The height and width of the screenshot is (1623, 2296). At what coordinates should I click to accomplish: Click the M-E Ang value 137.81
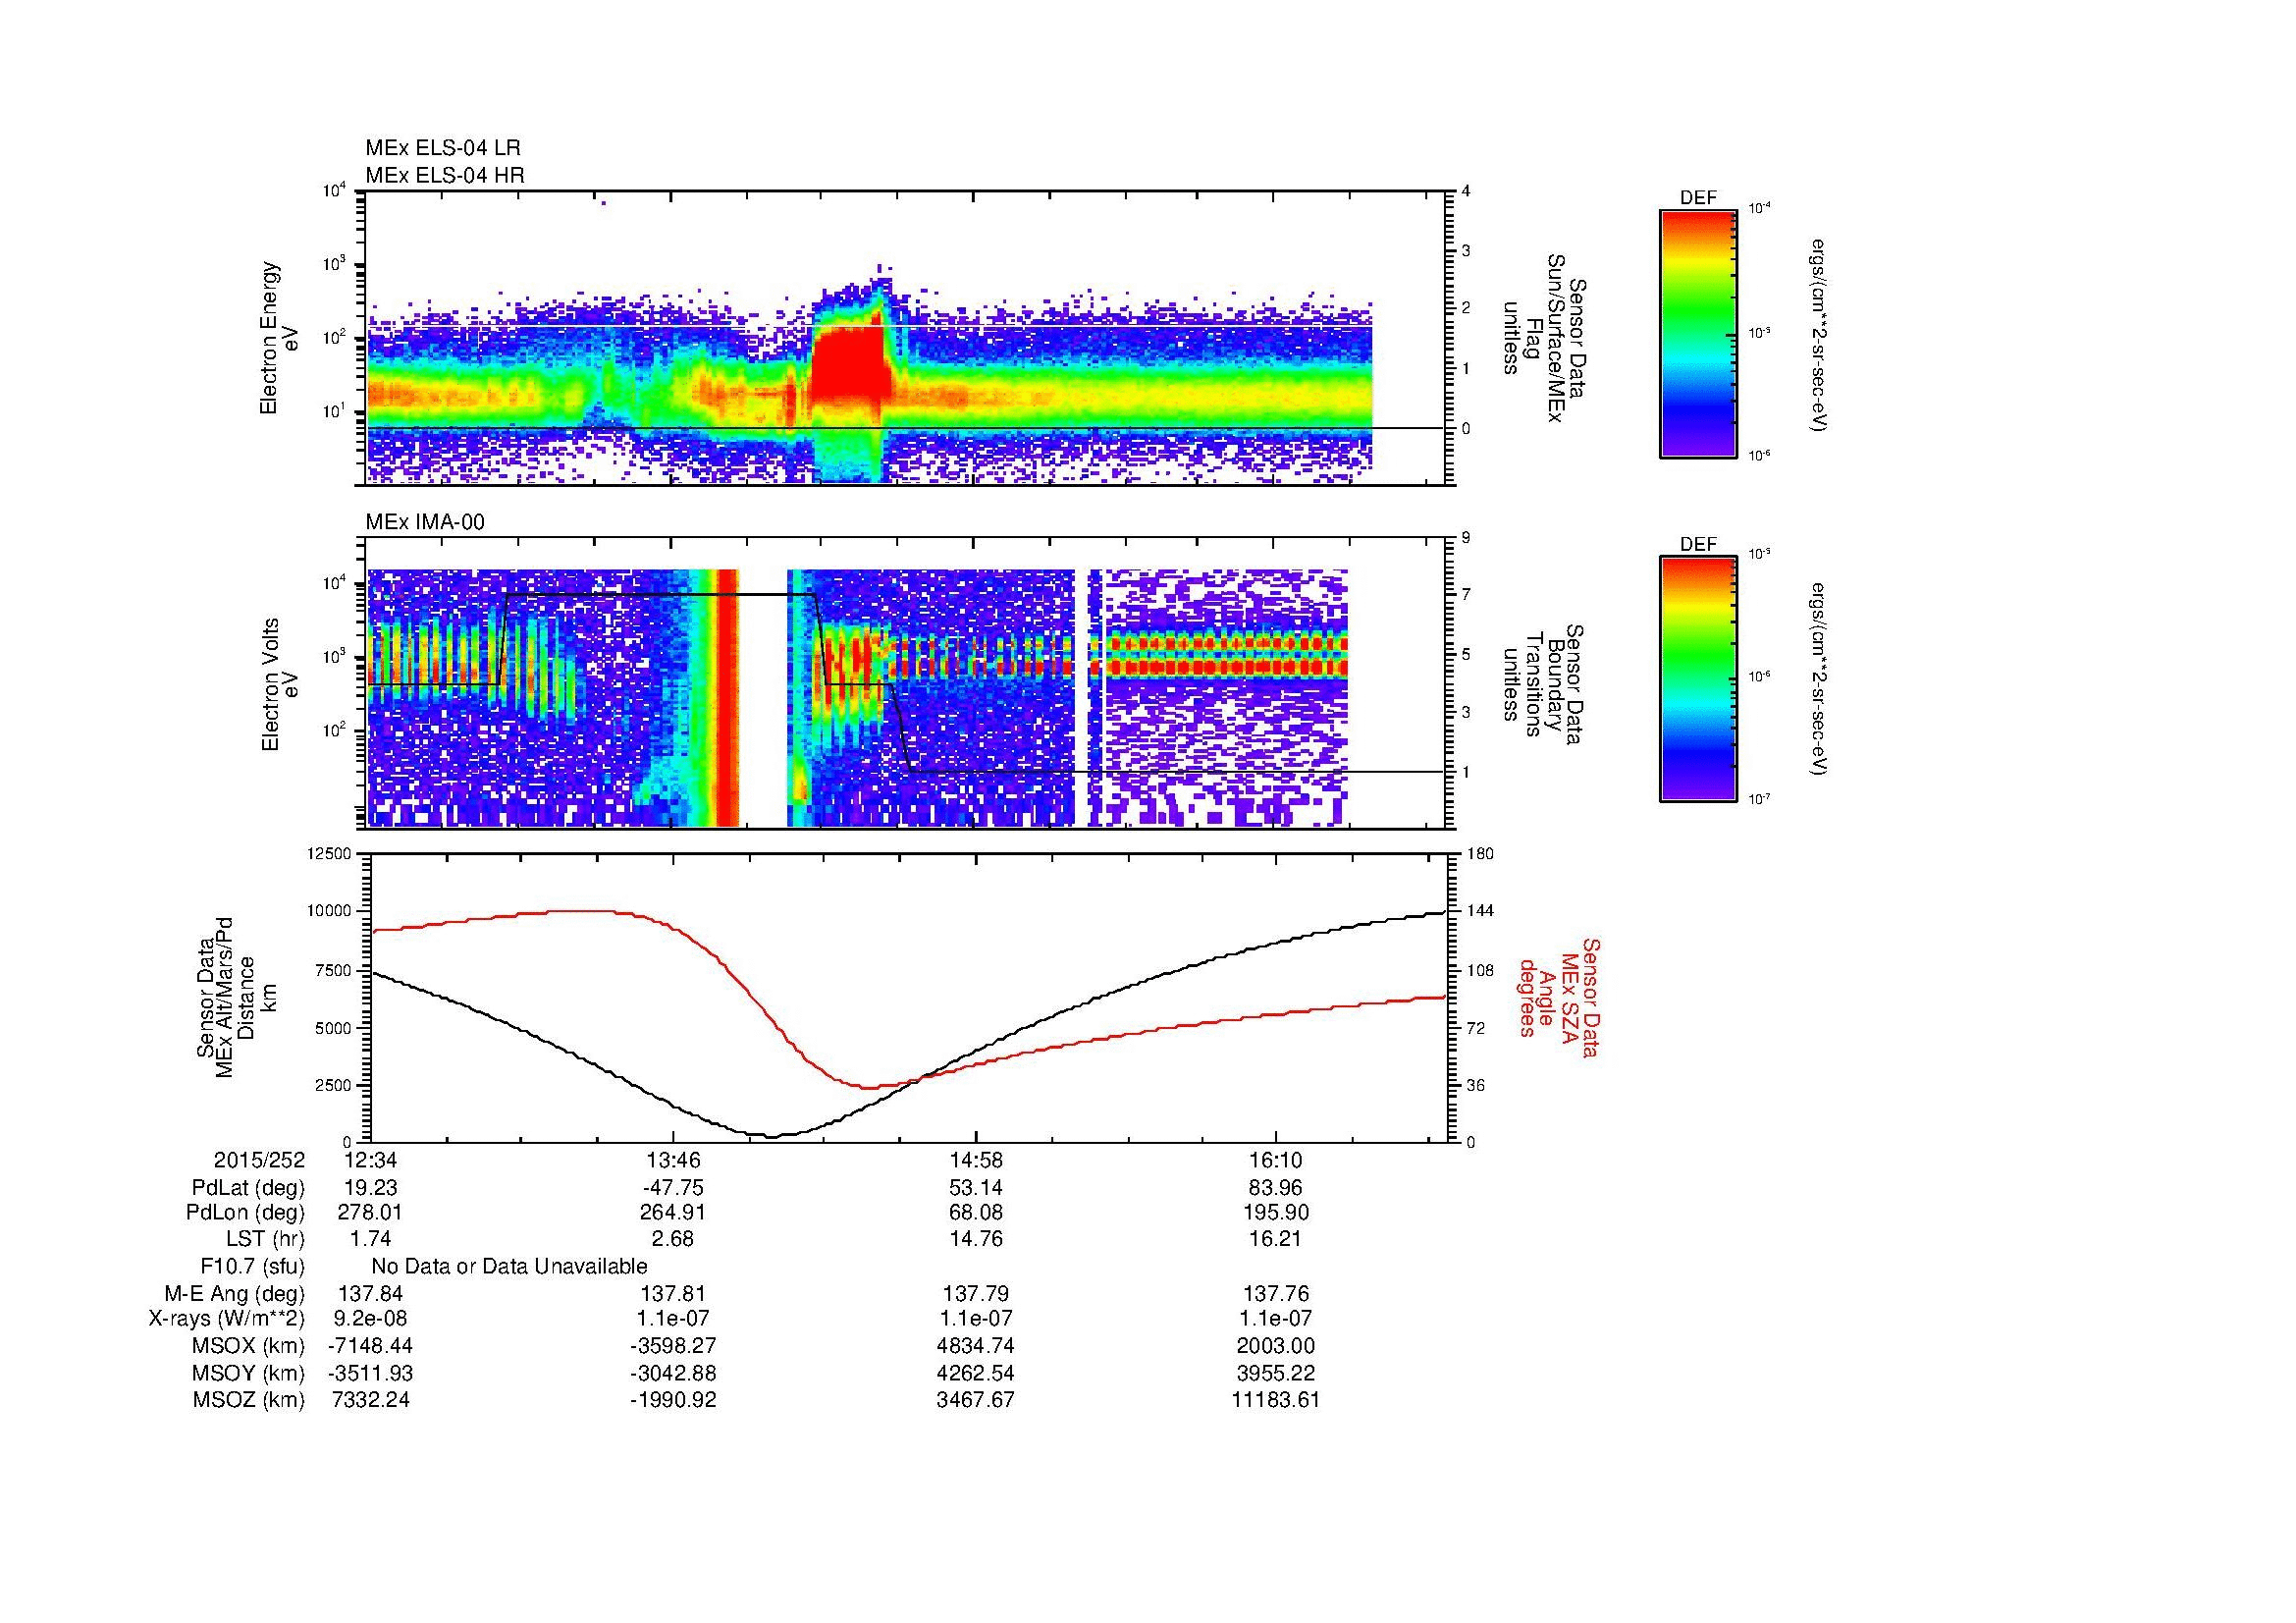pyautogui.click(x=674, y=1293)
